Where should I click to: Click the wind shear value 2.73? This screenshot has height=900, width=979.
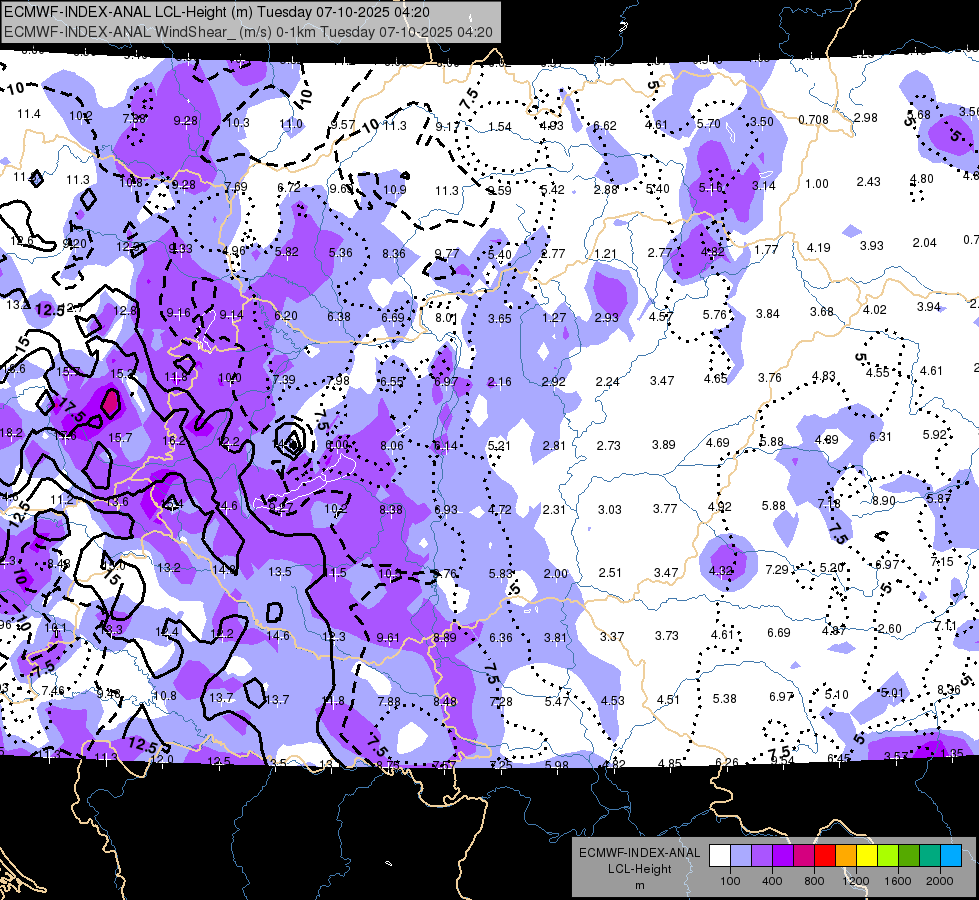click(x=609, y=446)
